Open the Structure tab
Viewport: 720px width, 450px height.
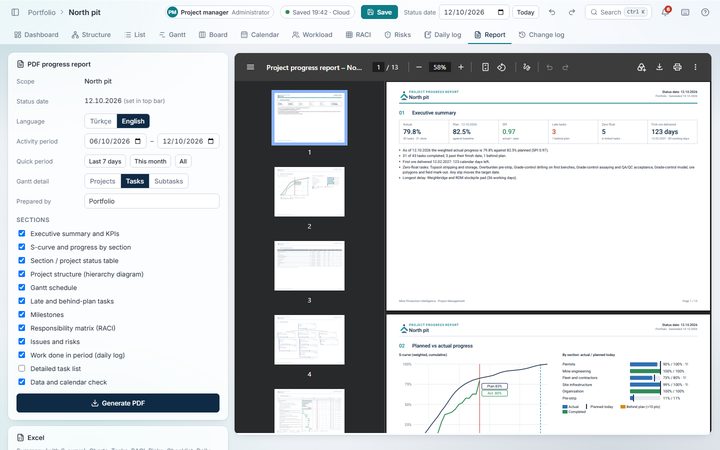click(x=91, y=34)
